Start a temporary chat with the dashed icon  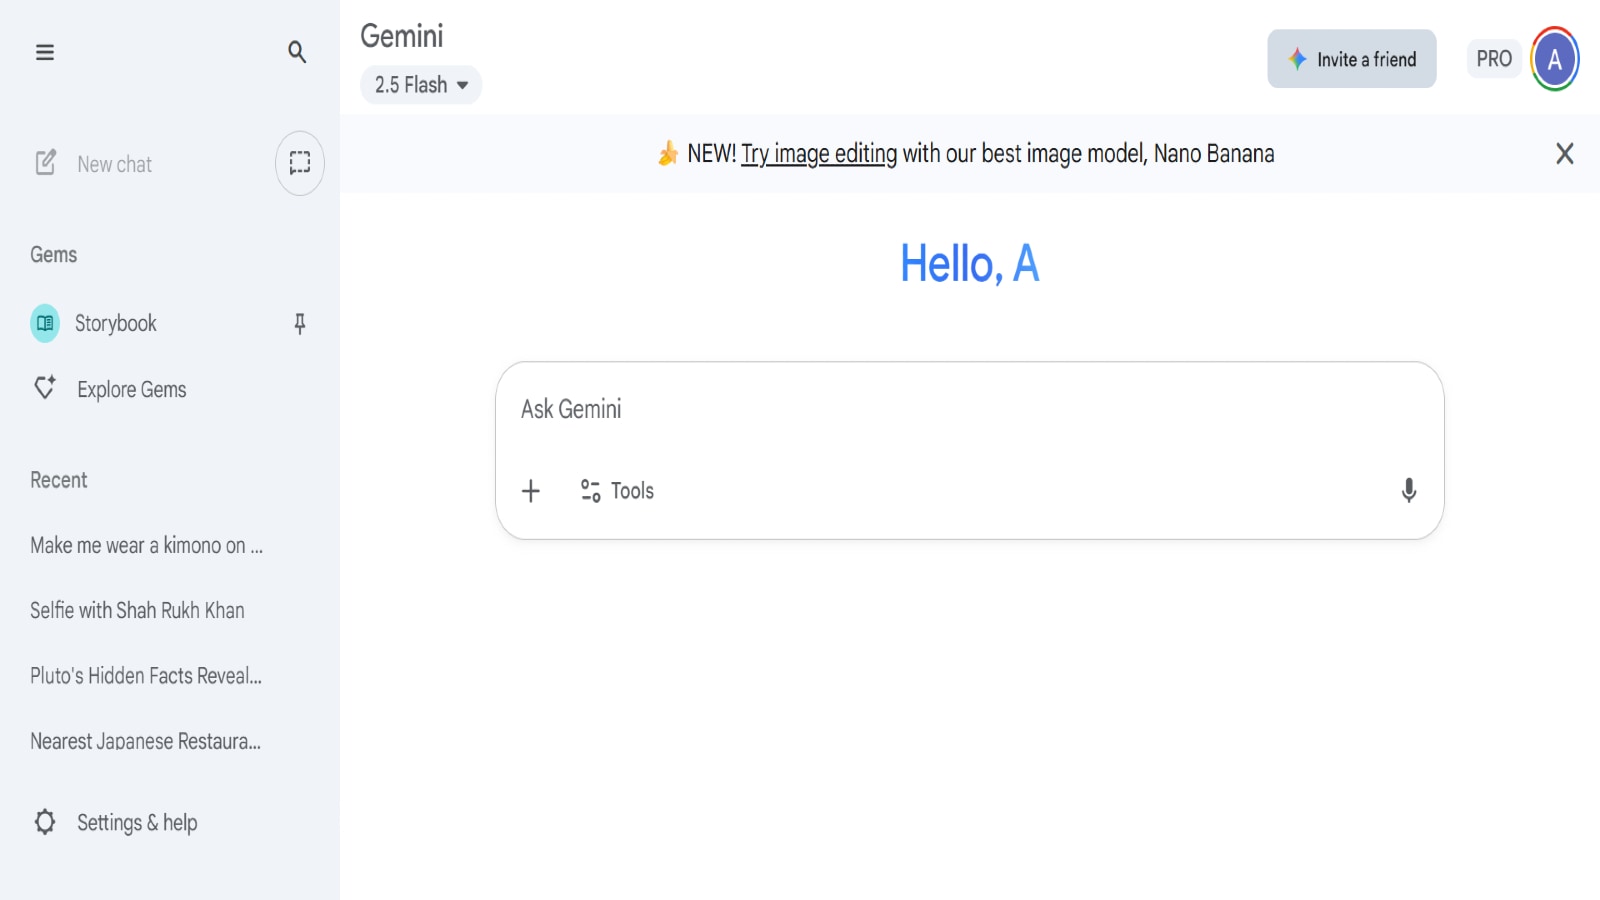(x=300, y=163)
